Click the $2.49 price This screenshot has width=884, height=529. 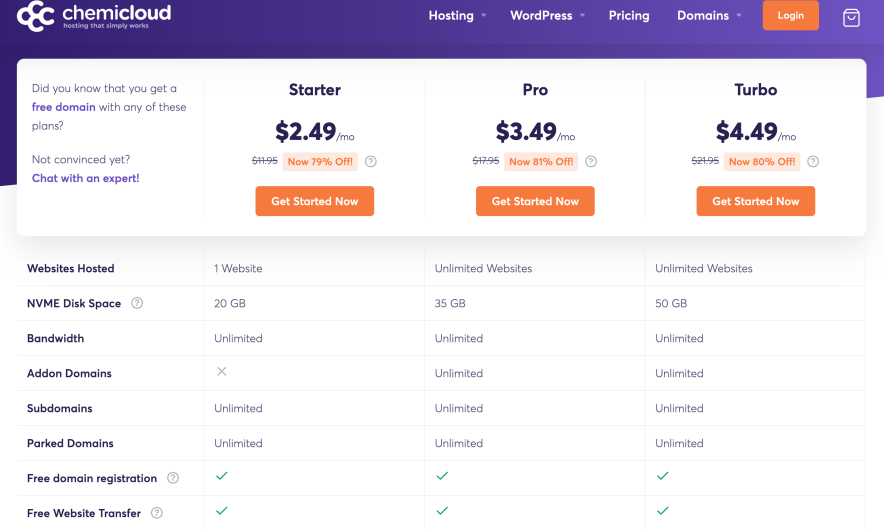(306, 131)
